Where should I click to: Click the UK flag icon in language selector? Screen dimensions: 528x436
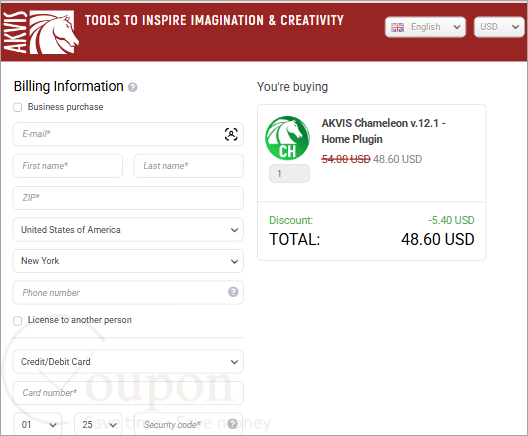coord(397,27)
